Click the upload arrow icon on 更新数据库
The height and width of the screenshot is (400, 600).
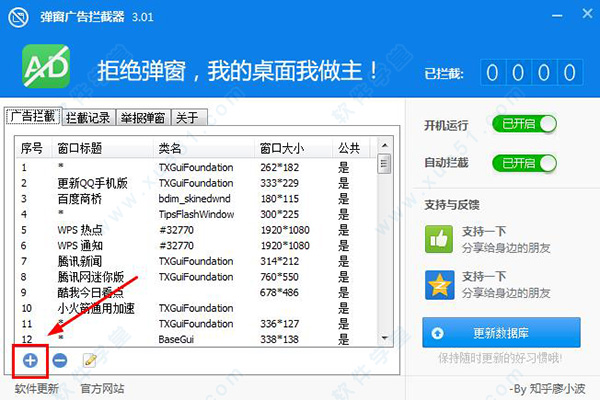pyautogui.click(x=437, y=333)
